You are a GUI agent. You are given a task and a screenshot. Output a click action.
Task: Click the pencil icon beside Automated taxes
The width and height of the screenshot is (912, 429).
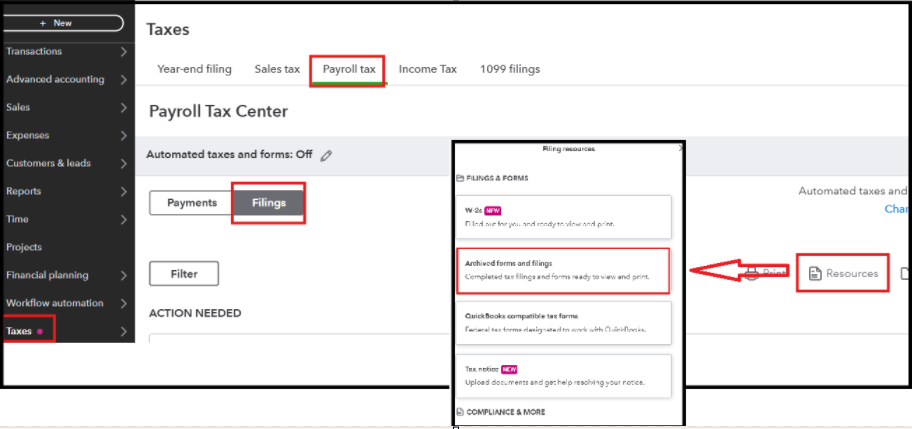pyautogui.click(x=327, y=155)
